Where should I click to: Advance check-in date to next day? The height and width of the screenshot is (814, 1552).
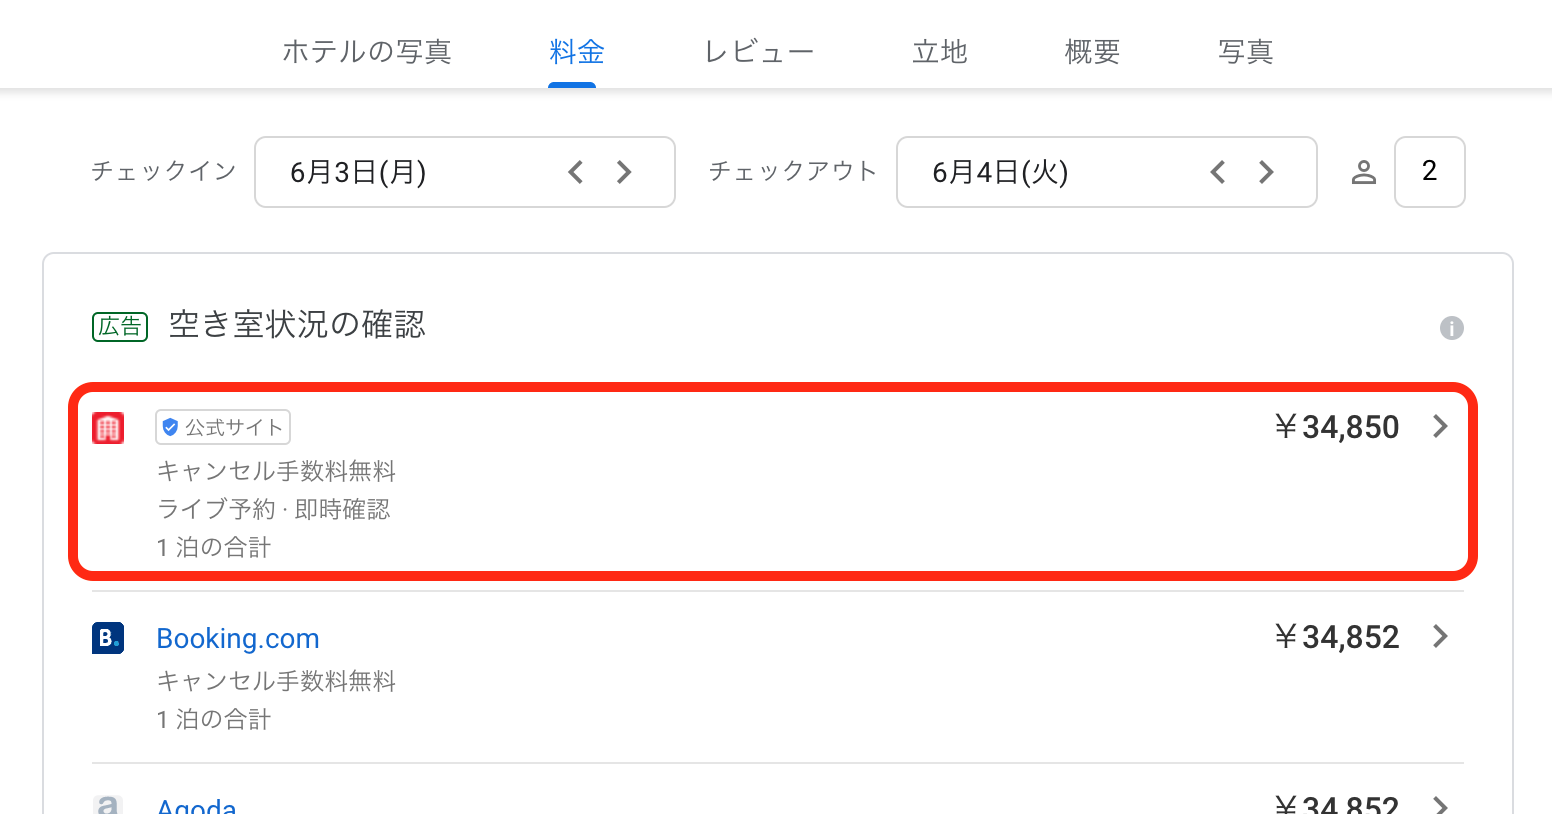(x=624, y=172)
